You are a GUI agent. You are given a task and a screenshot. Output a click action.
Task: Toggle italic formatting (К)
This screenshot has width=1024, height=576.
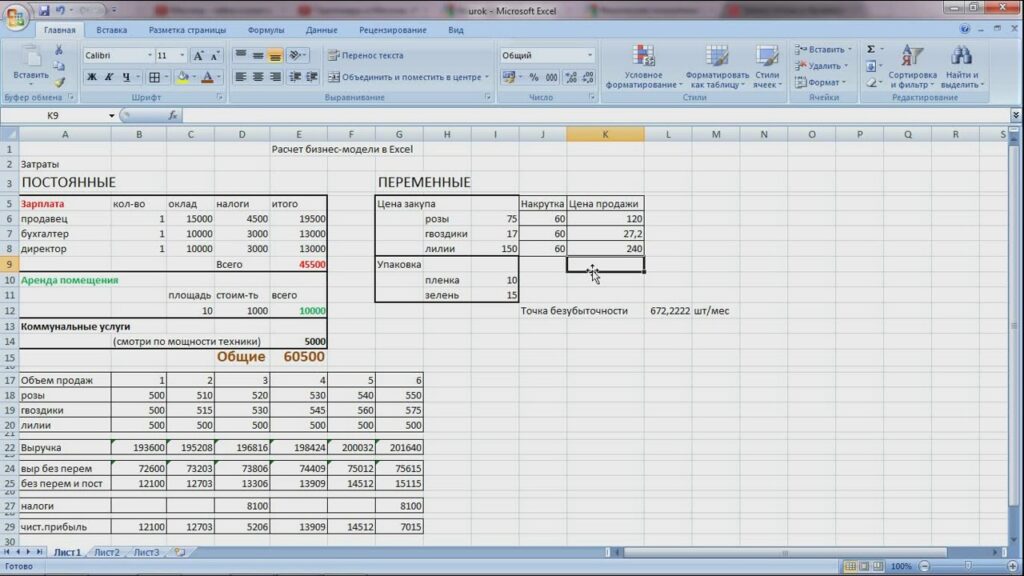[x=109, y=77]
